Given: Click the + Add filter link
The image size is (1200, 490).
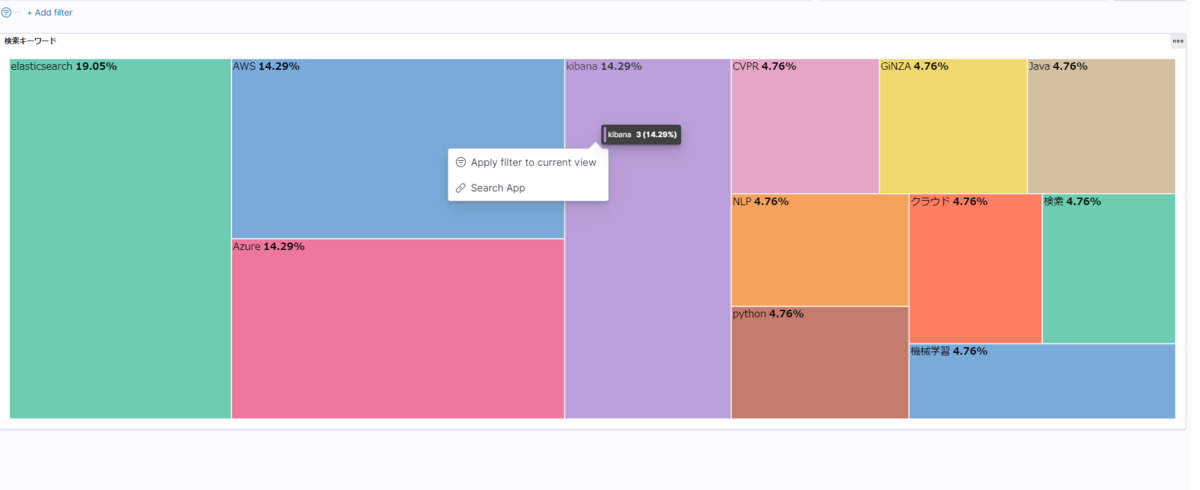Looking at the screenshot, I should pos(49,13).
